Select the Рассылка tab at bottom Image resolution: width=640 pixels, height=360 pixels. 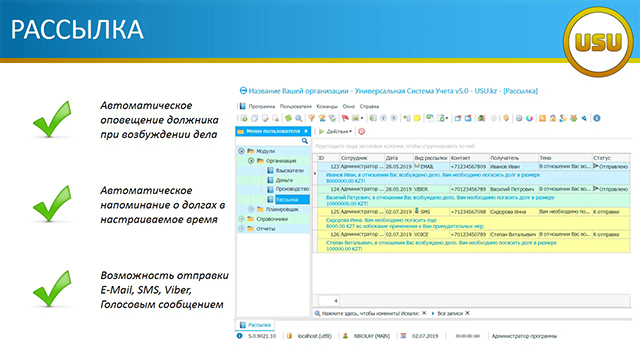pos(256,325)
